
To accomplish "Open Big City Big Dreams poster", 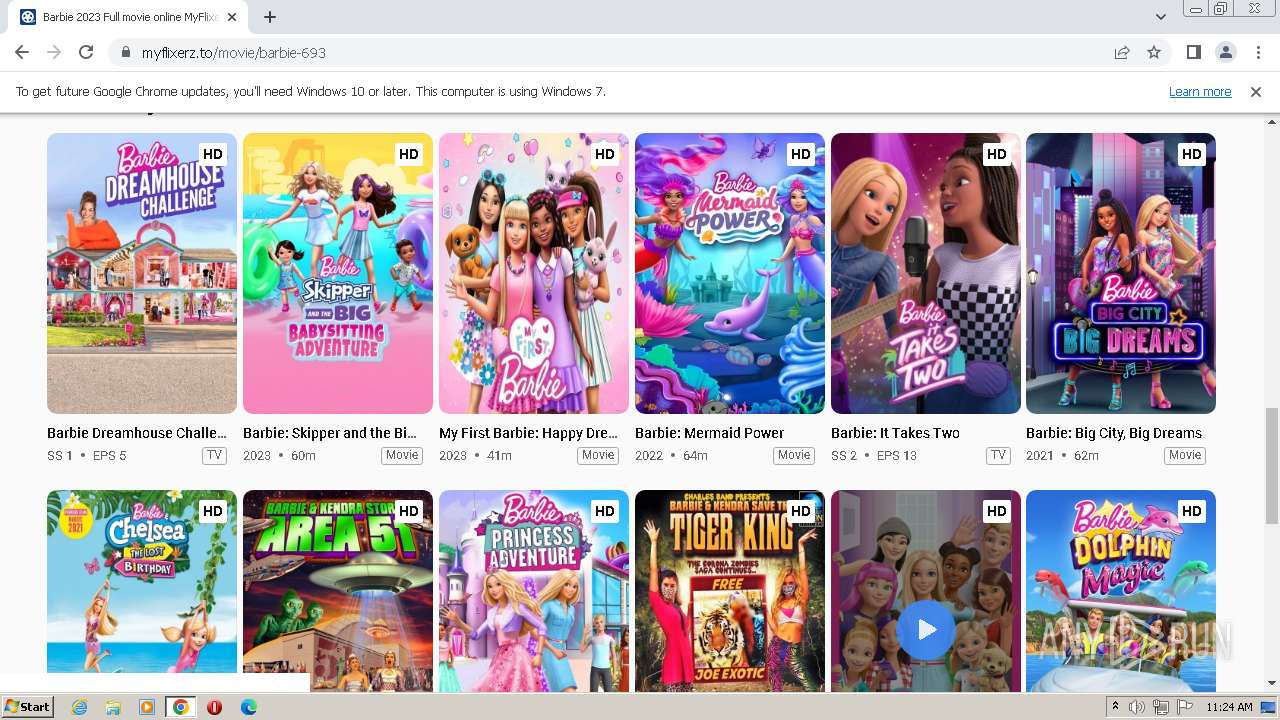I will 1121,273.
